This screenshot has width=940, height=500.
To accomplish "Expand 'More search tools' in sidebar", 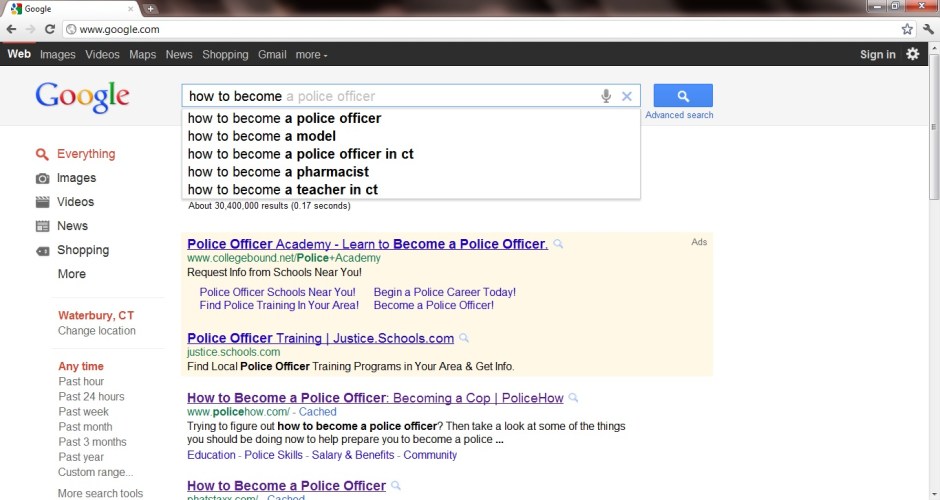I will pyautogui.click(x=100, y=493).
